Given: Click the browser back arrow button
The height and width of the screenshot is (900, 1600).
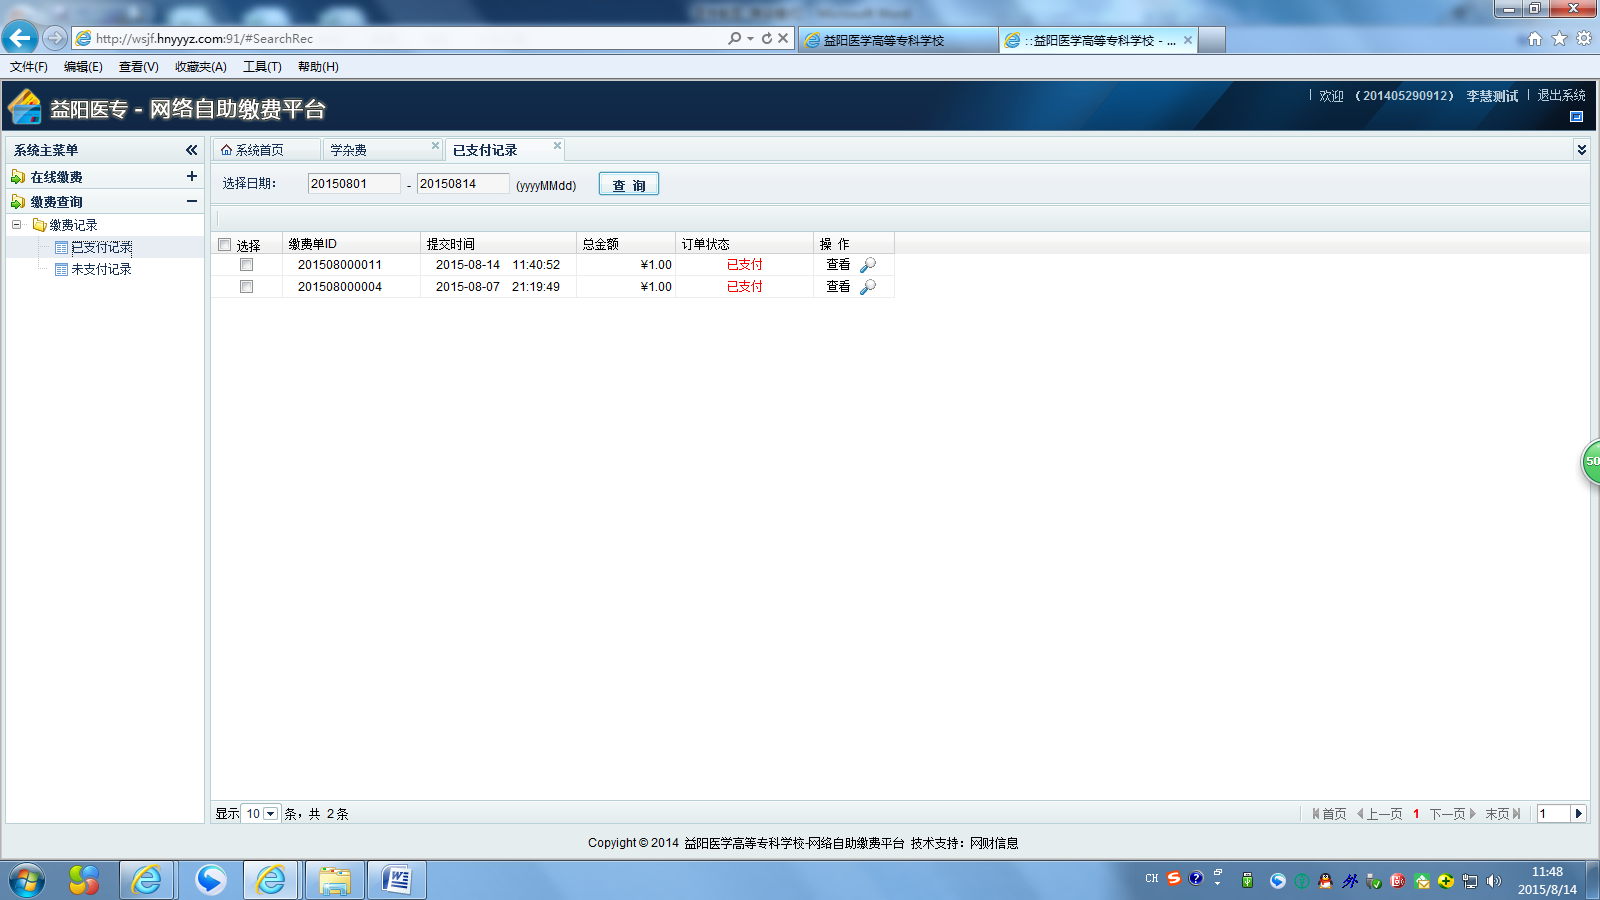Looking at the screenshot, I should click(x=20, y=38).
